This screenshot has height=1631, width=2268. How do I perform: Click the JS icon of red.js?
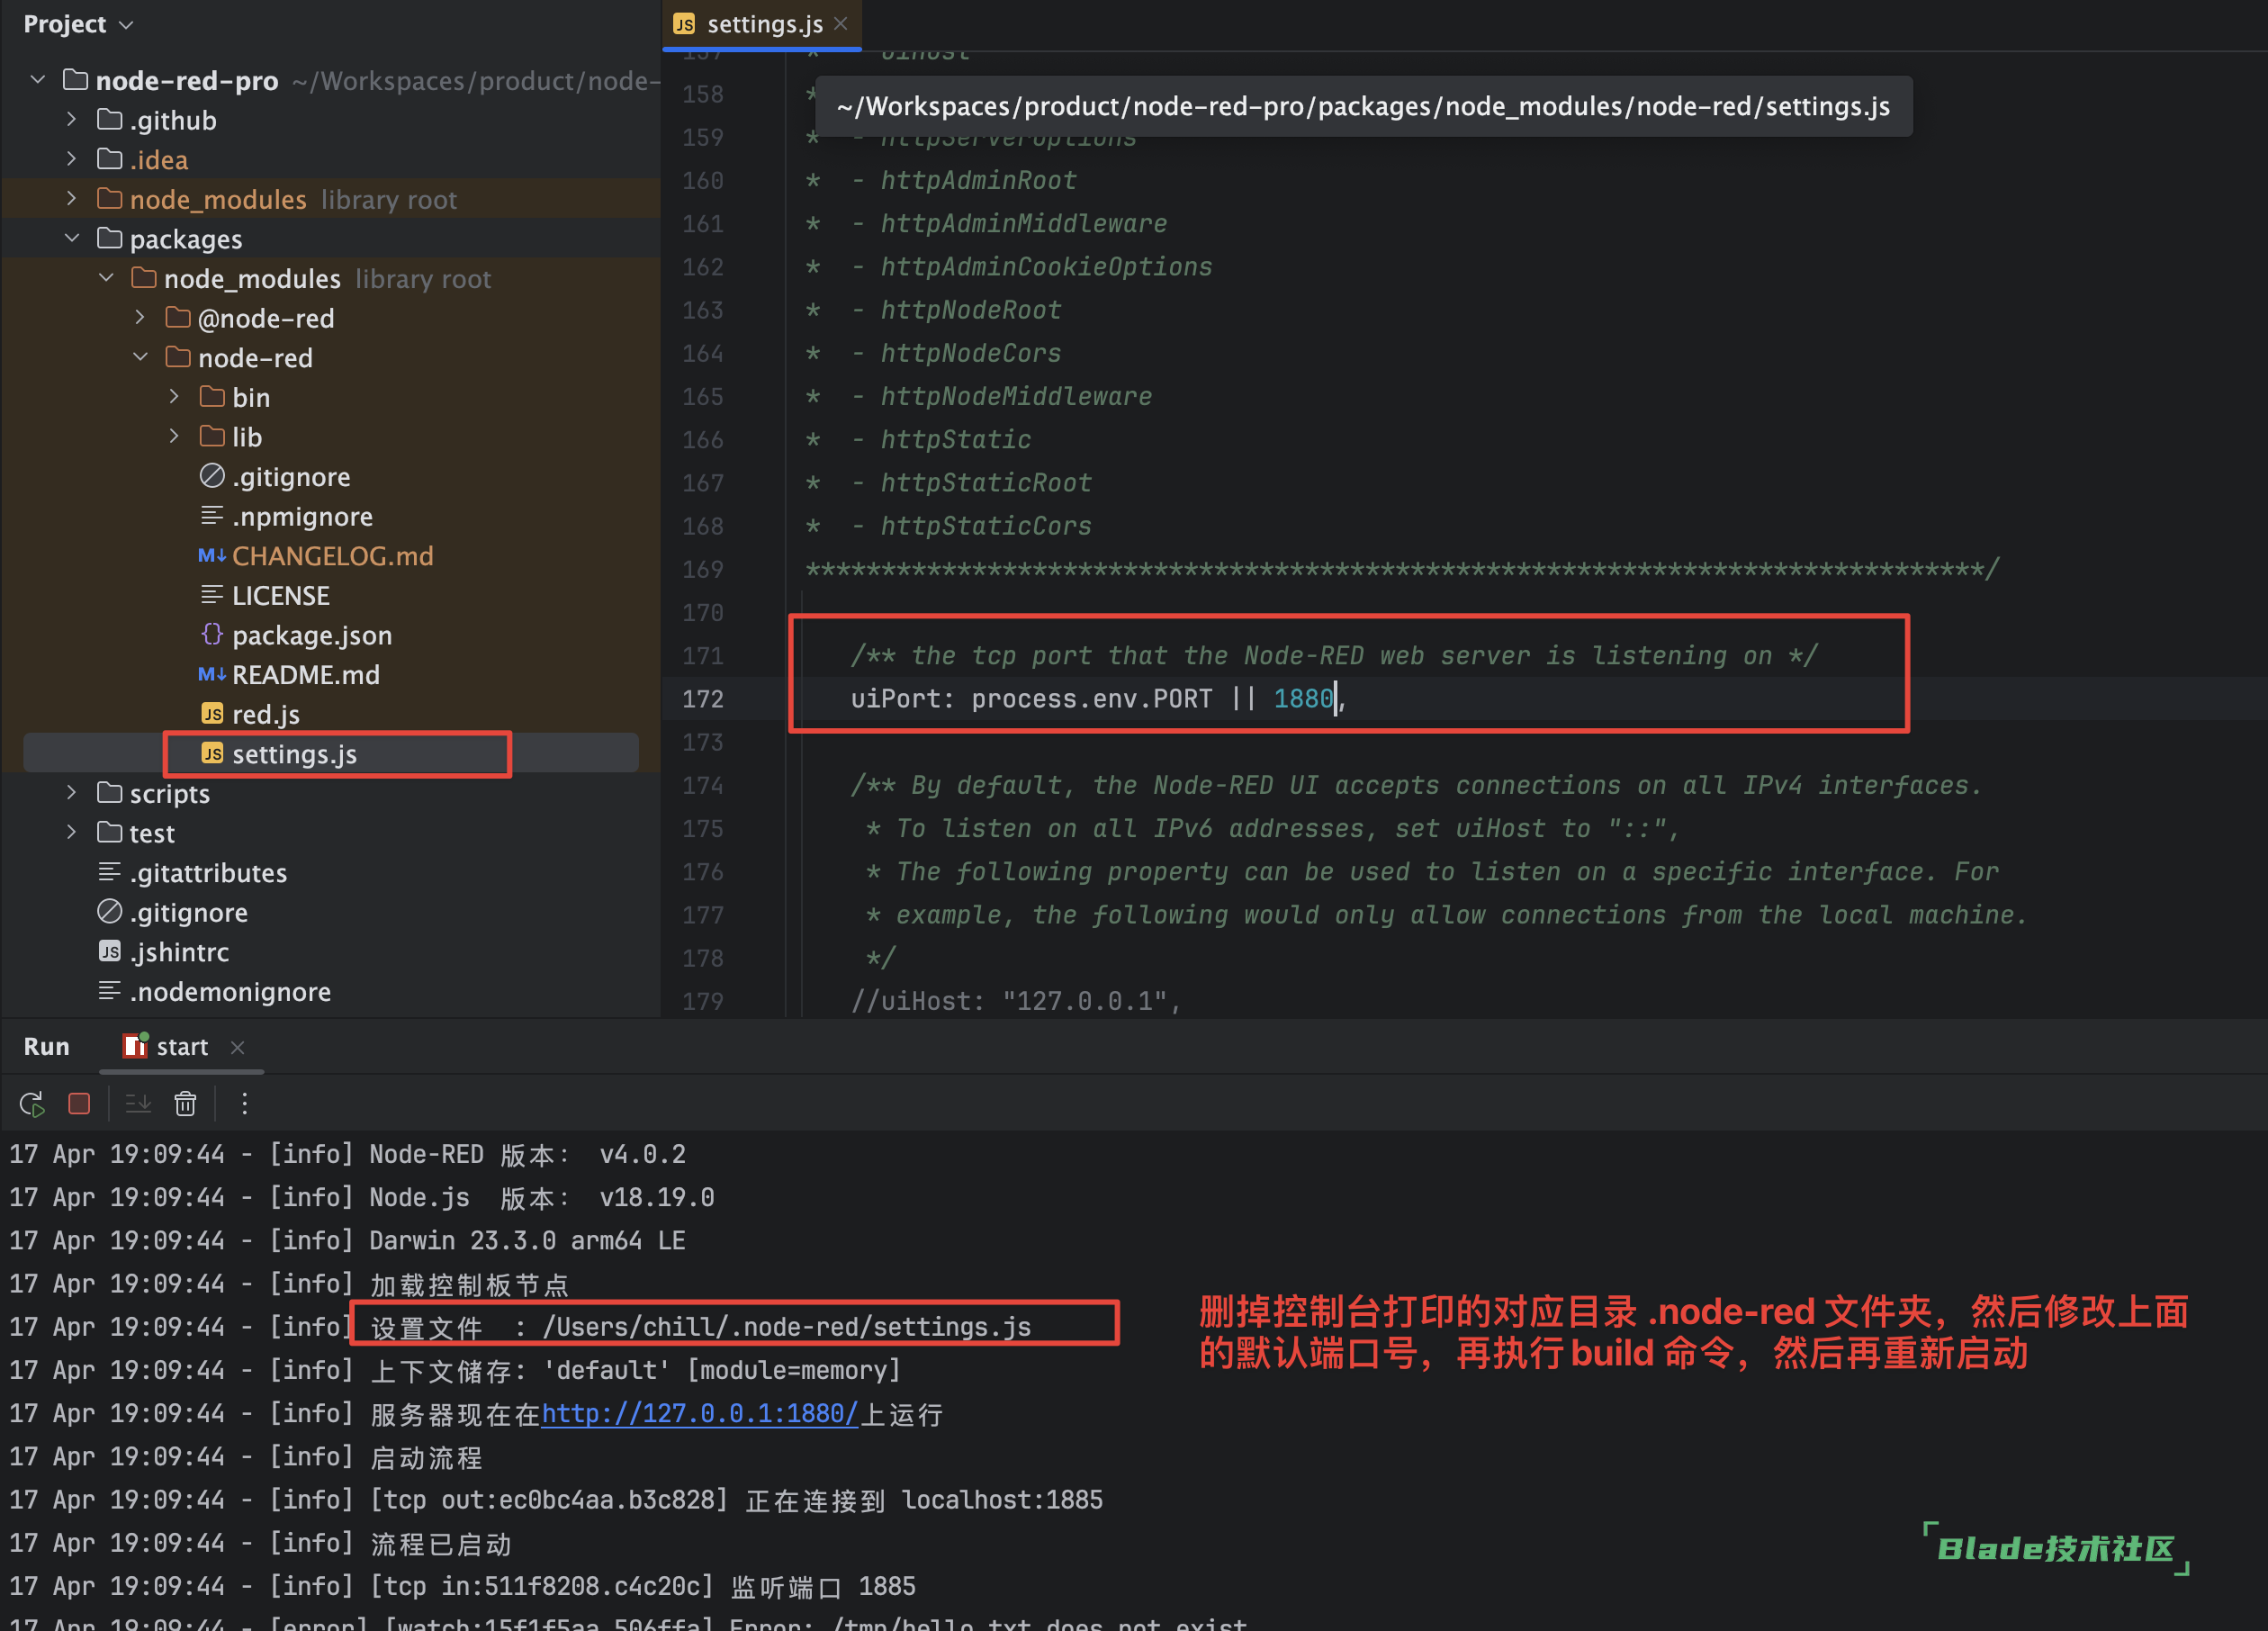pos(212,713)
